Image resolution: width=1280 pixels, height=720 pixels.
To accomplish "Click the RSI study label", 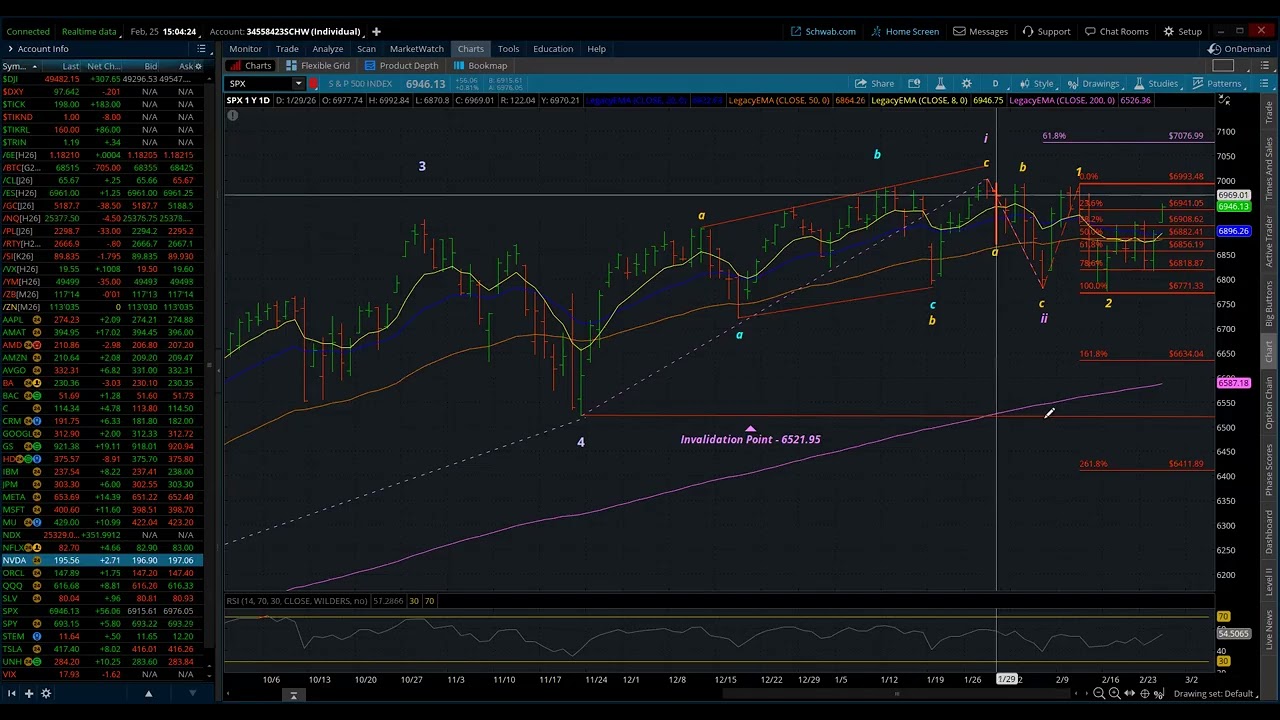I will pyautogui.click(x=297, y=601).
